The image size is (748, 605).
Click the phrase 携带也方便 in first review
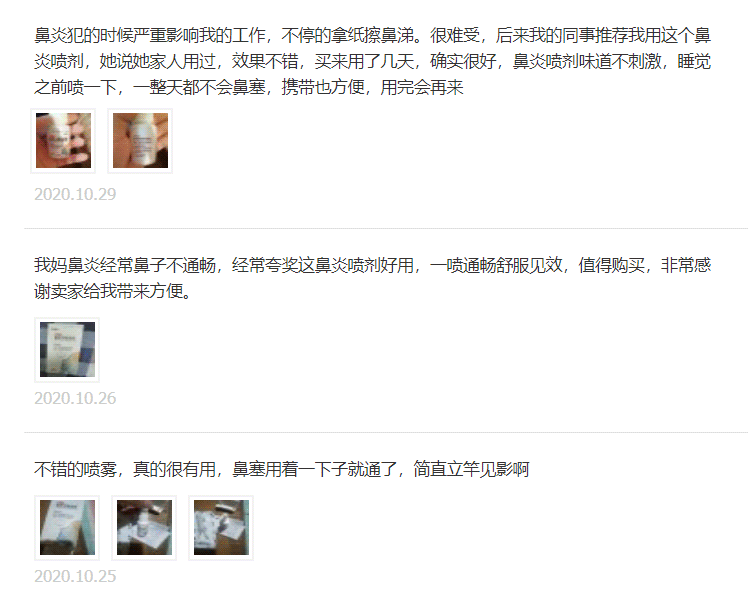[323, 87]
